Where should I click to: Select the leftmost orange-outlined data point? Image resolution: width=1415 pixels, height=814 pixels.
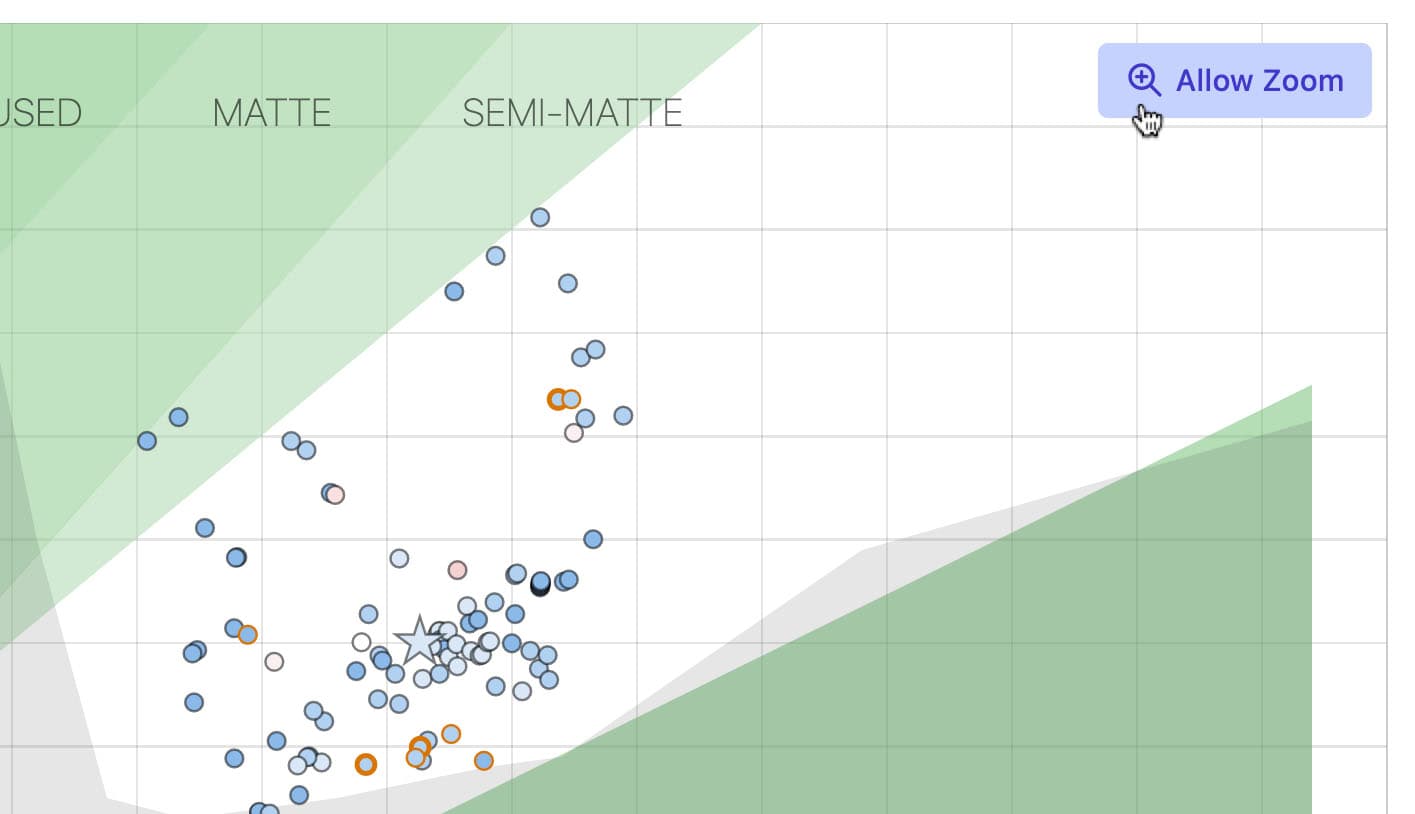coord(248,635)
